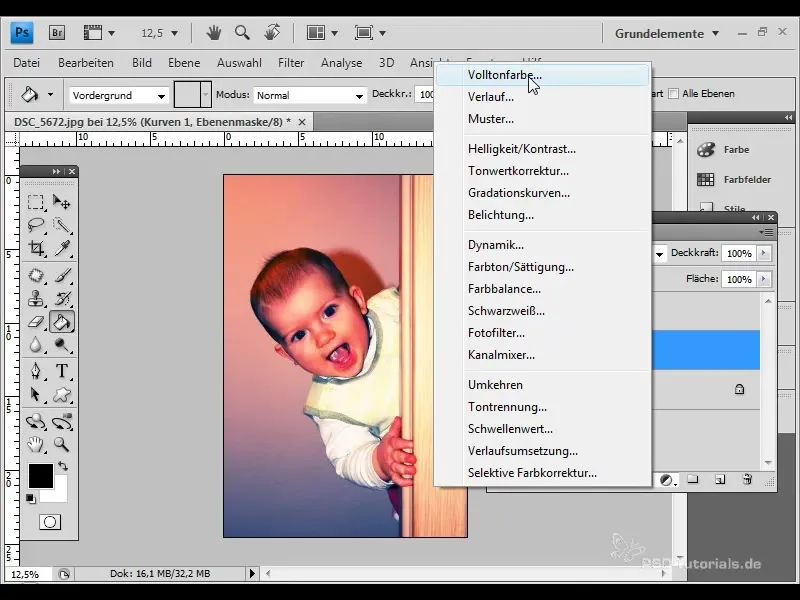Select the Type tool
The height and width of the screenshot is (600, 800).
[x=61, y=370]
